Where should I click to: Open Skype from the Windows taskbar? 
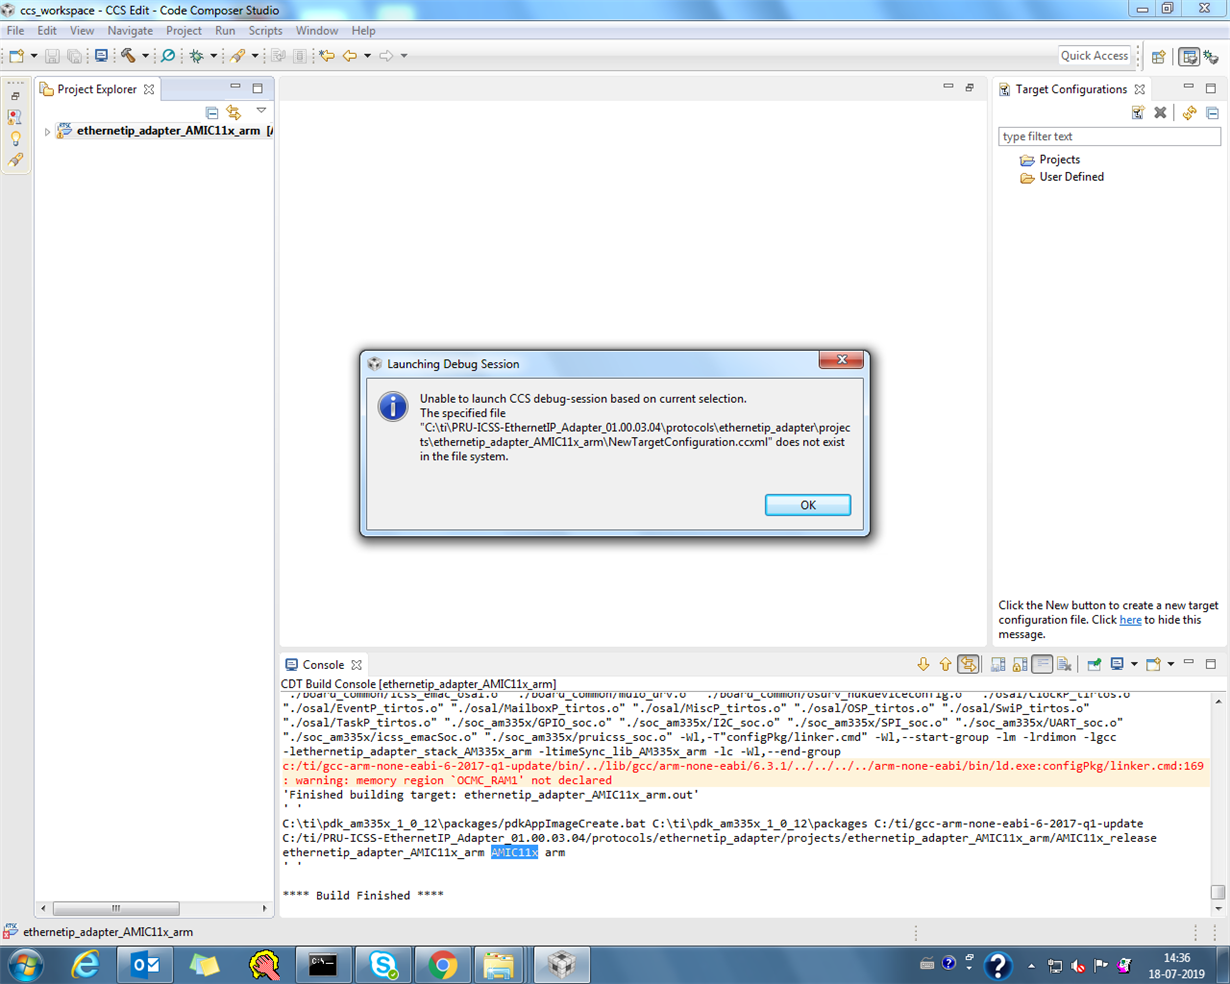pos(383,964)
